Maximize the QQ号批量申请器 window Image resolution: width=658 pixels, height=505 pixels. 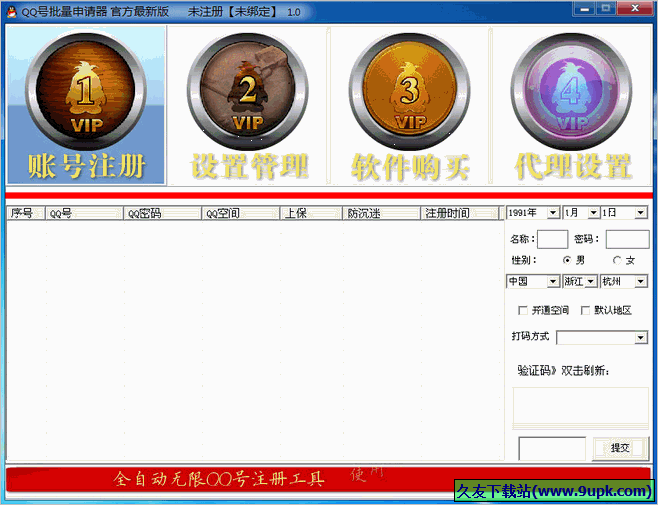point(606,8)
